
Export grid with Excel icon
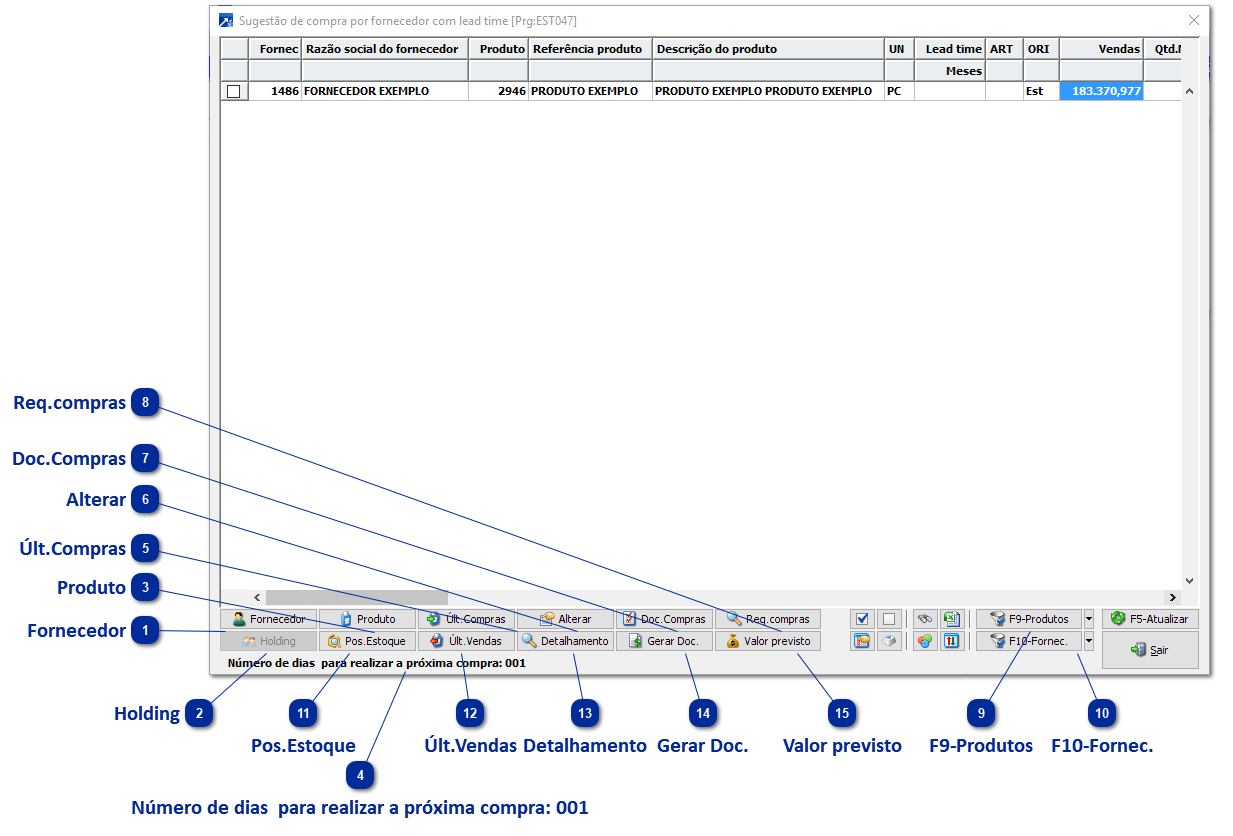pos(951,619)
